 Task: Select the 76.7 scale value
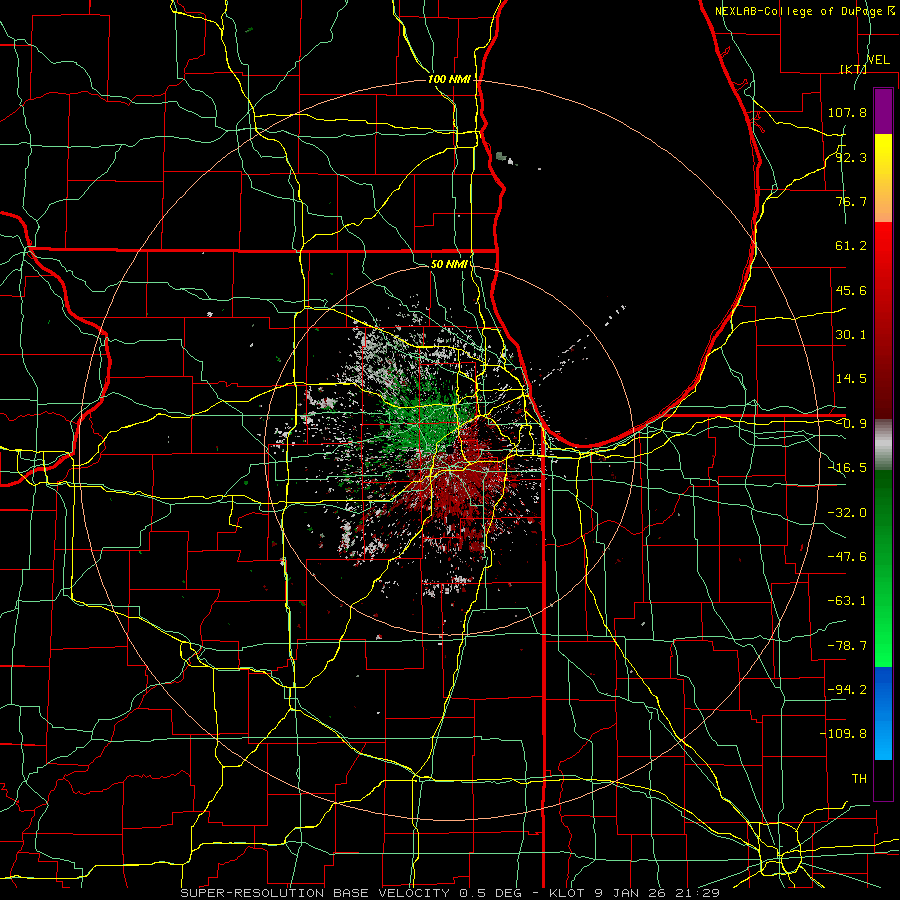pyautogui.click(x=851, y=201)
